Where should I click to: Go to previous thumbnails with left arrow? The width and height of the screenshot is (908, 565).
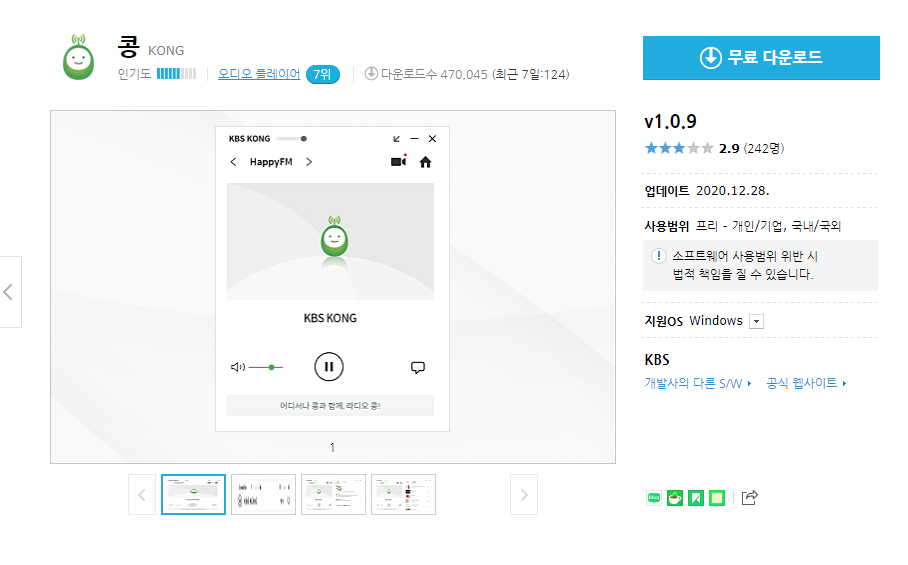click(142, 494)
